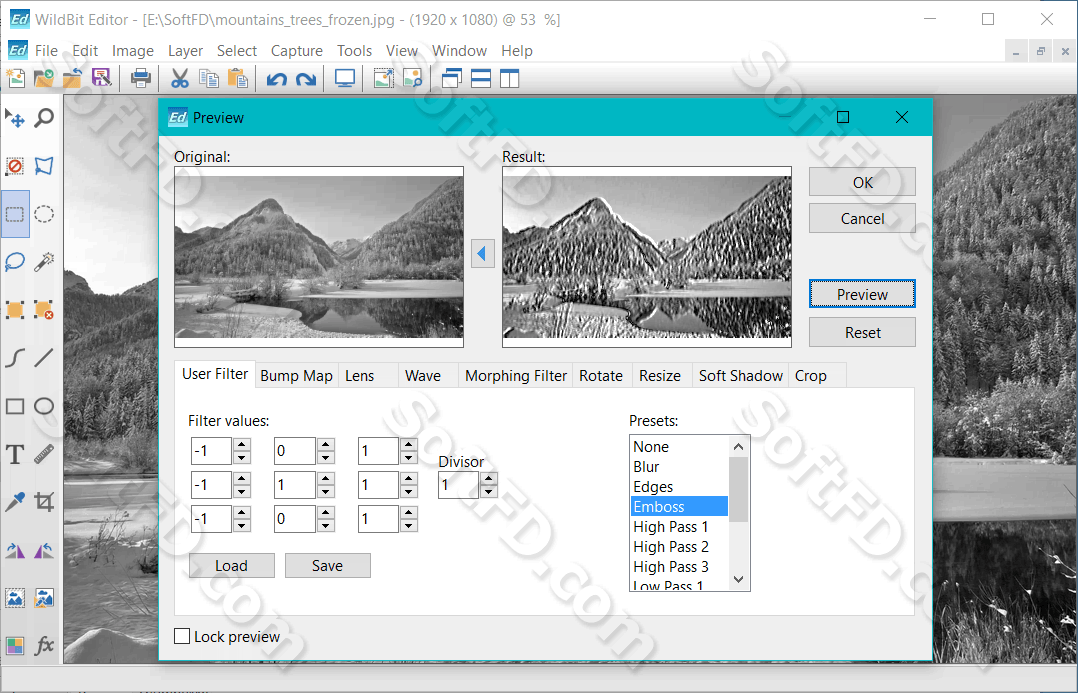Click the Divisor input field
This screenshot has height=693, width=1078.
(459, 485)
